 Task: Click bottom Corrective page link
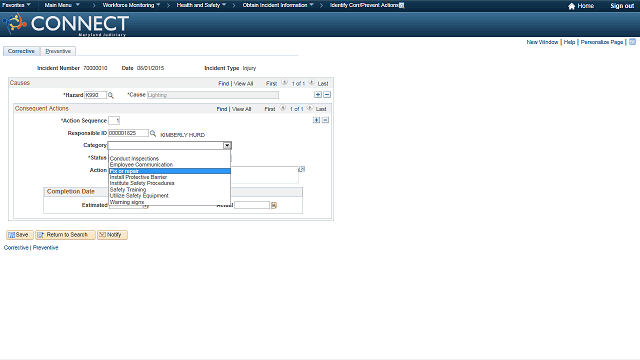tap(16, 248)
